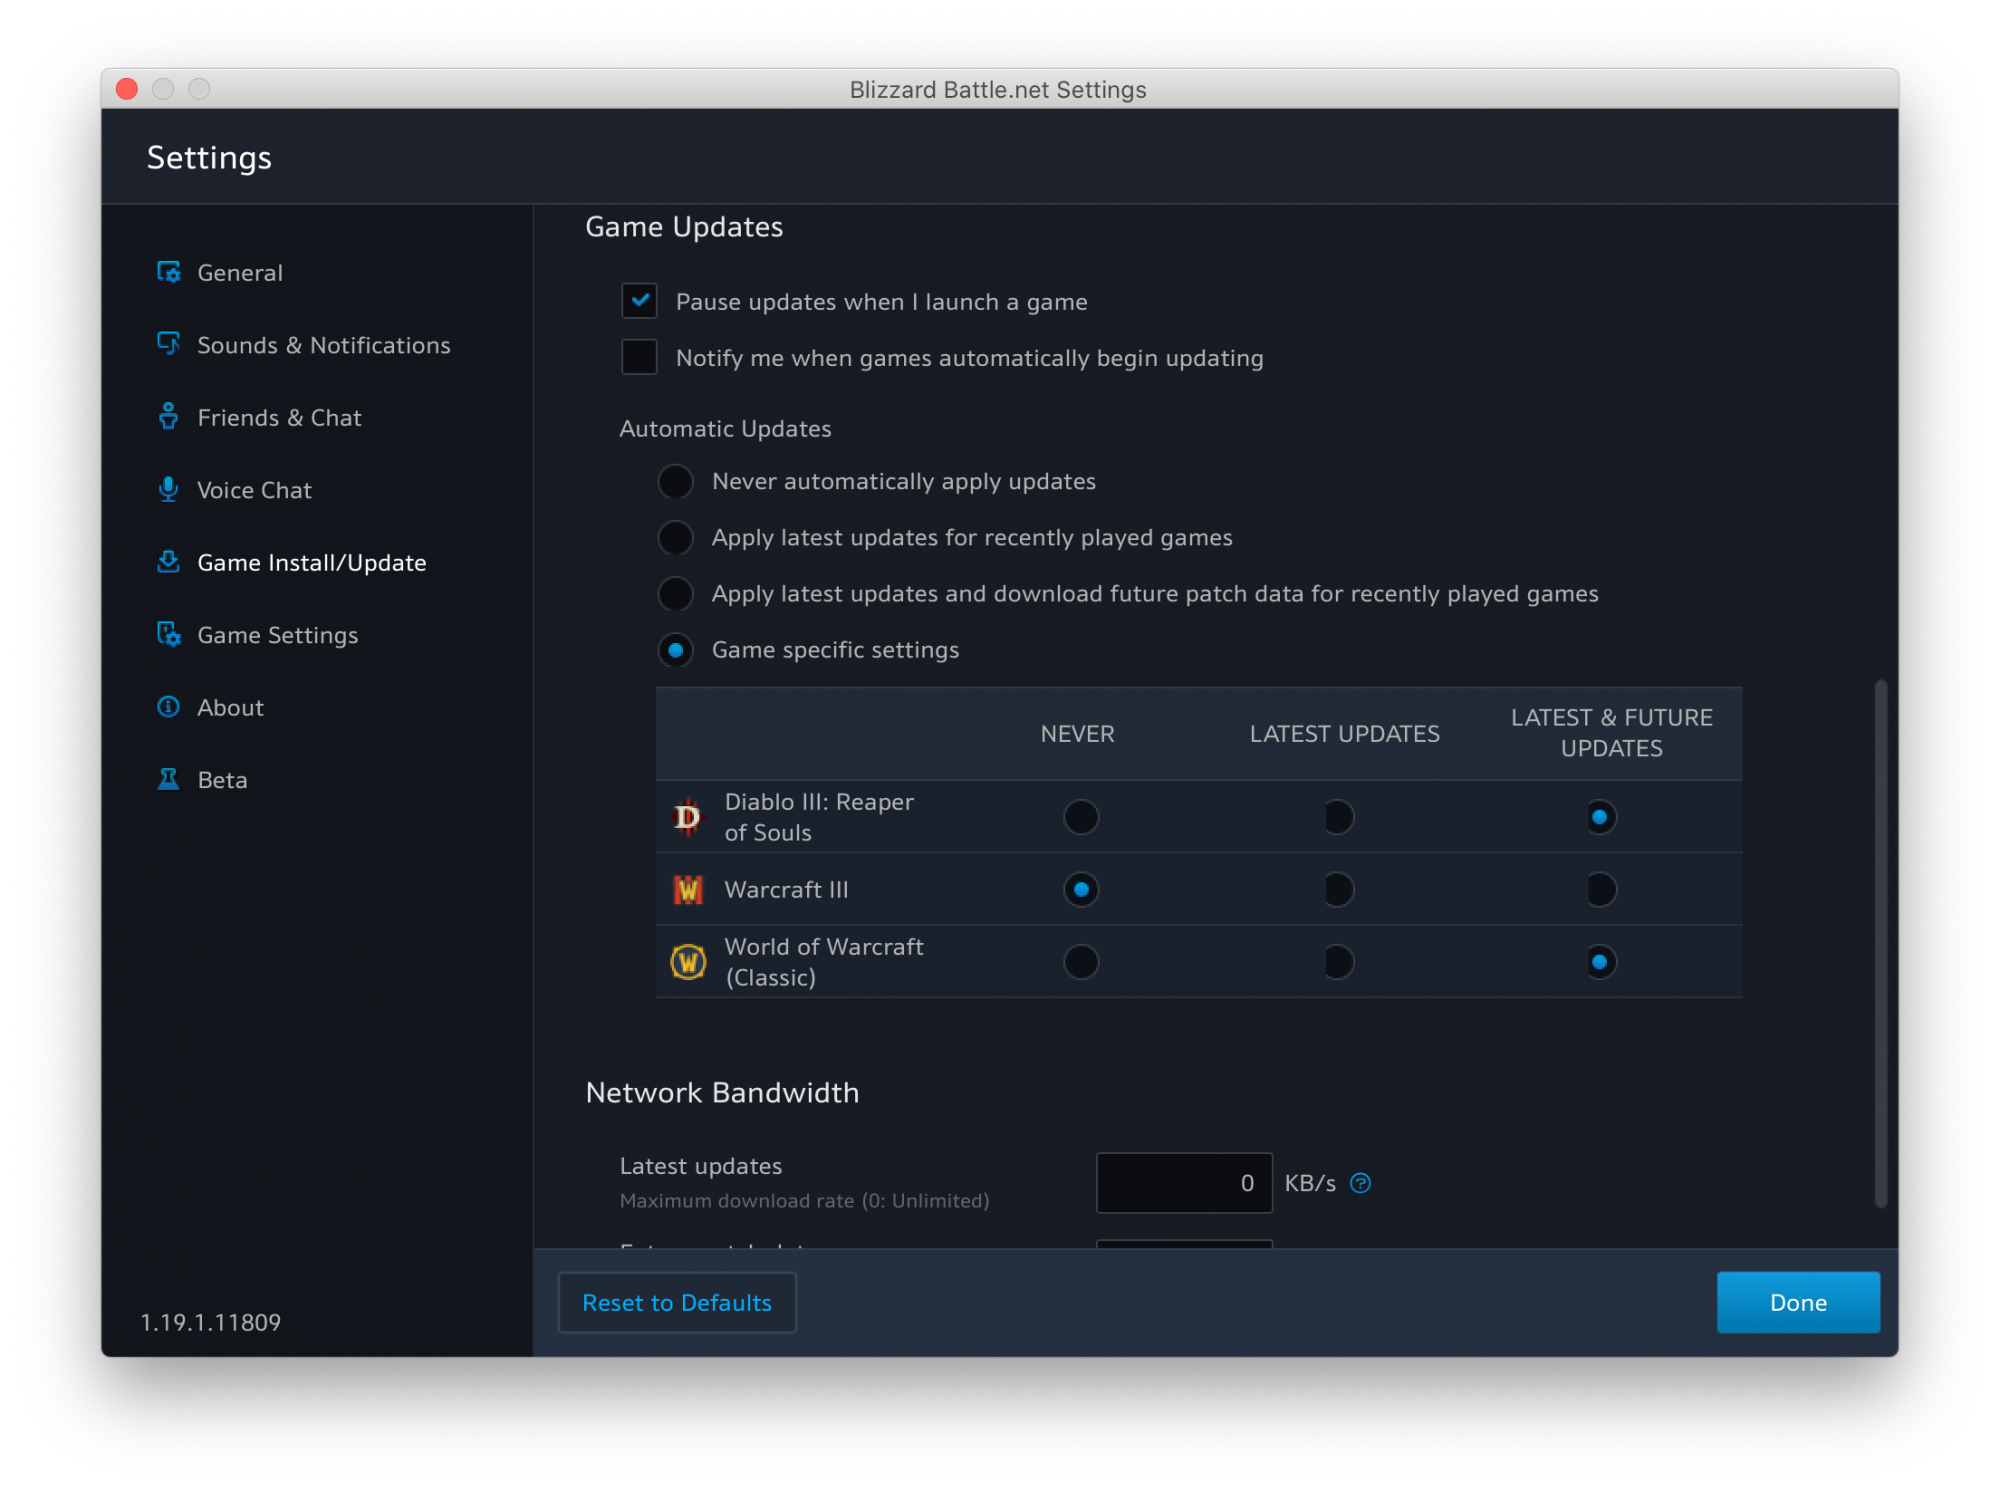2000x1491 pixels.
Task: Click the Game Settings sidebar icon
Action: coord(168,634)
